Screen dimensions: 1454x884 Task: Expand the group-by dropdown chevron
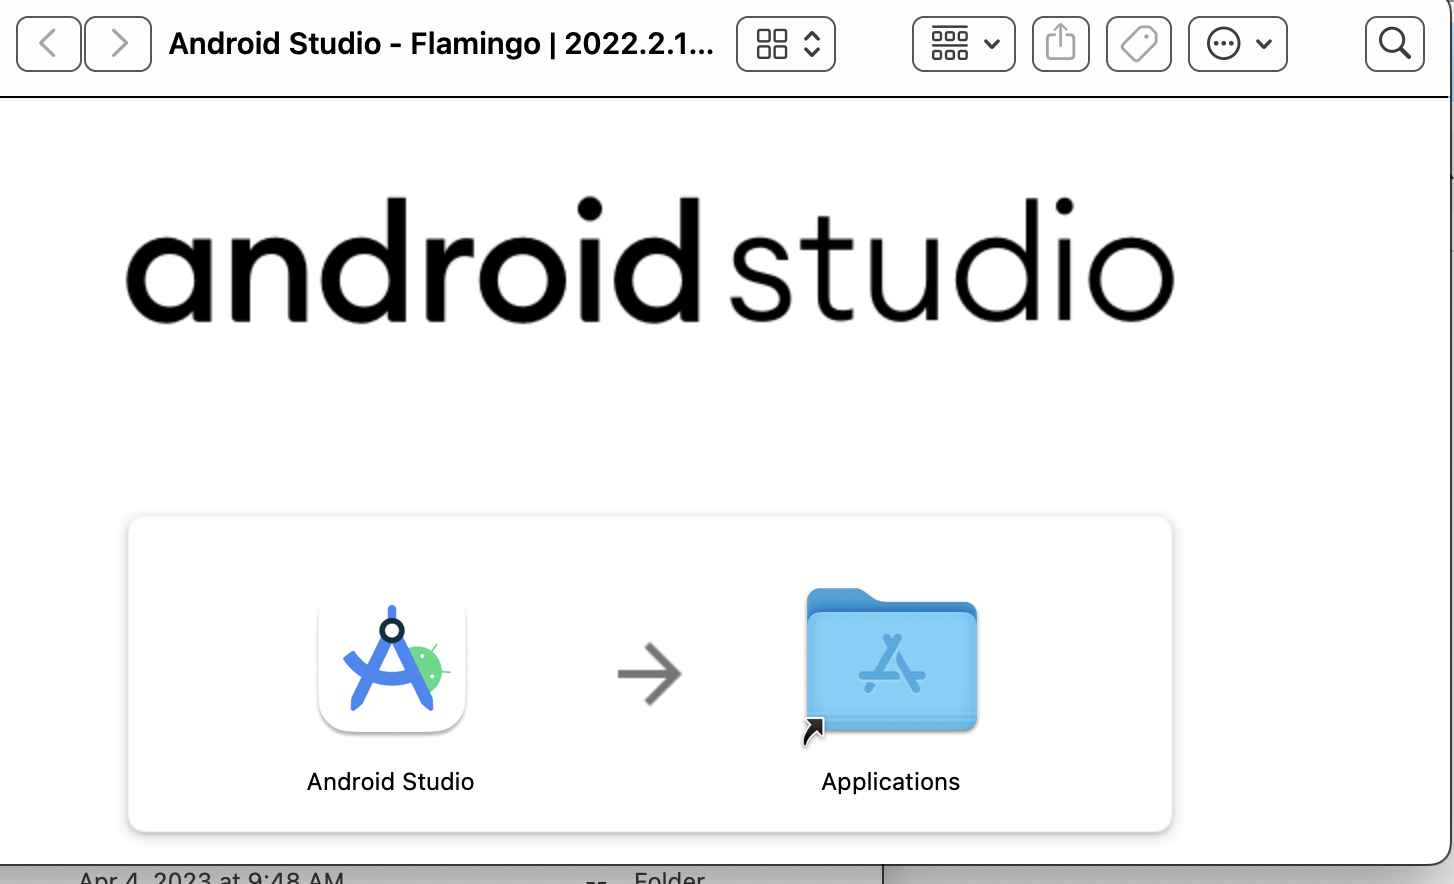pos(992,44)
